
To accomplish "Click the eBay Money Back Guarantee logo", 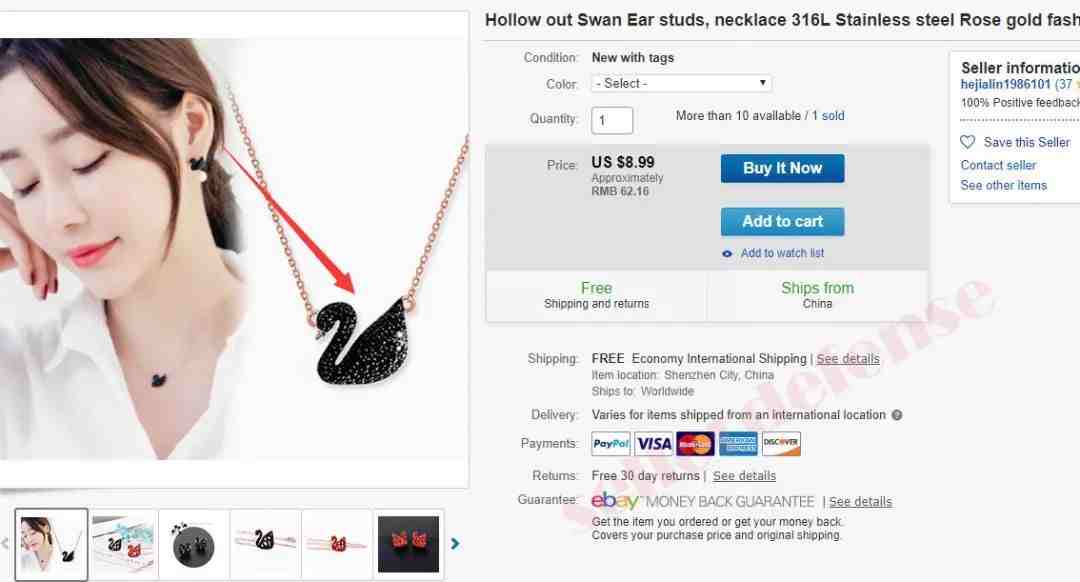I will coord(703,501).
